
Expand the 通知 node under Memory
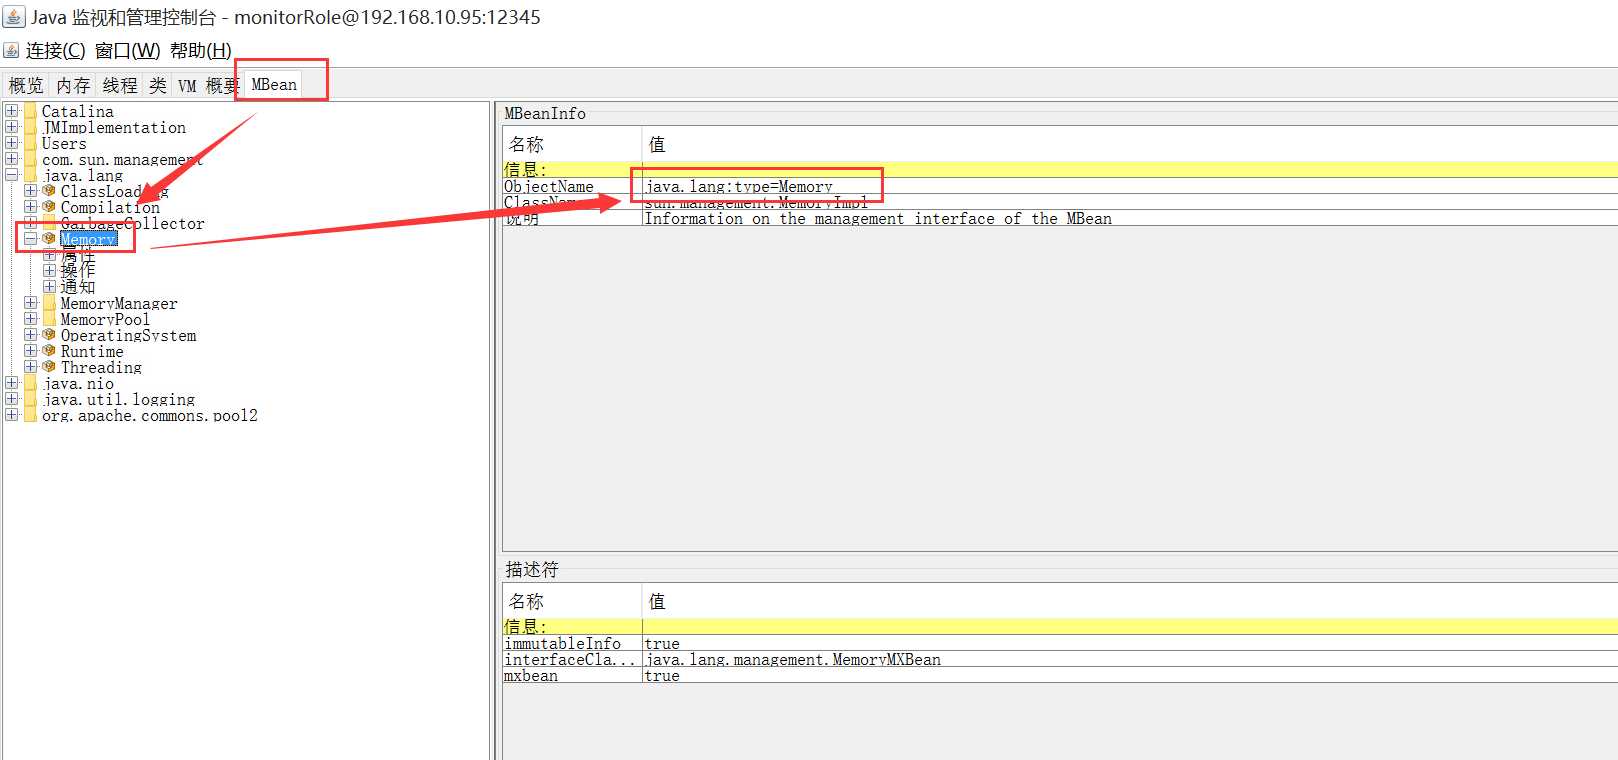[49, 286]
